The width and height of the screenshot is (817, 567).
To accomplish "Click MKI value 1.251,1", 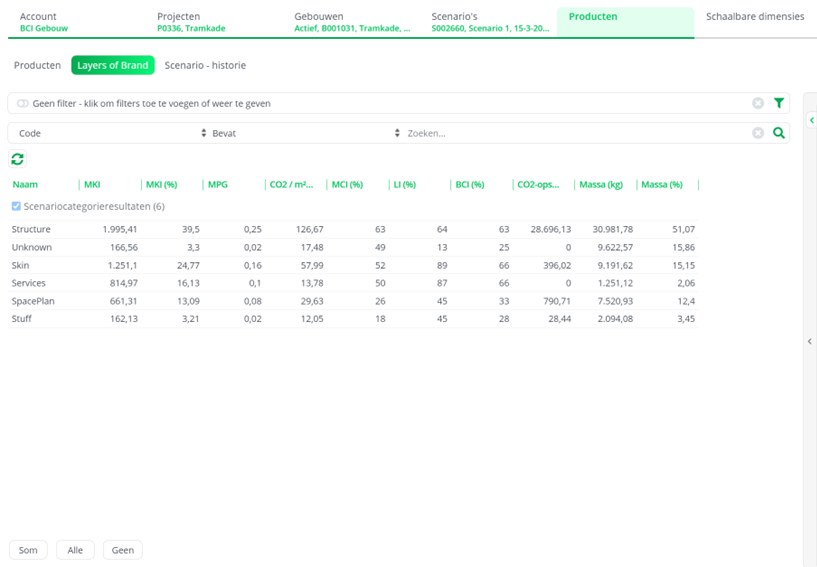I will (x=122, y=265).
